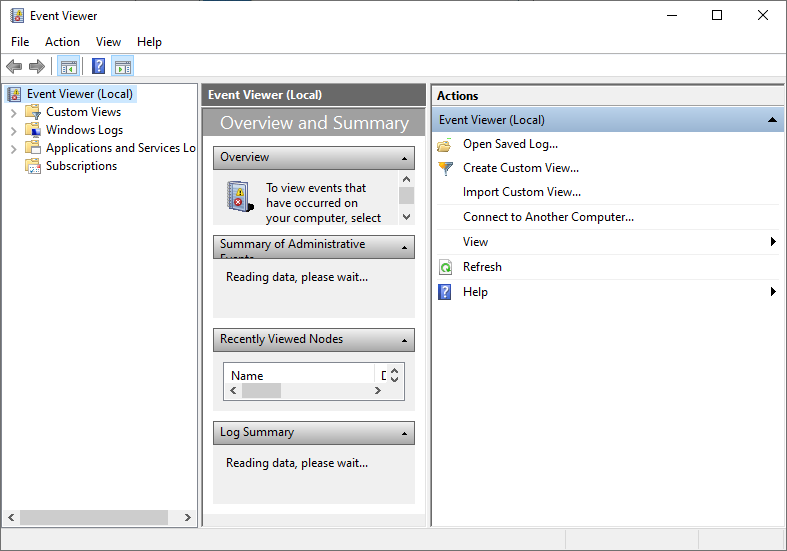Screen dimensions: 787x551
Task: Click Overview text scroll down arrow
Action: tap(407, 217)
